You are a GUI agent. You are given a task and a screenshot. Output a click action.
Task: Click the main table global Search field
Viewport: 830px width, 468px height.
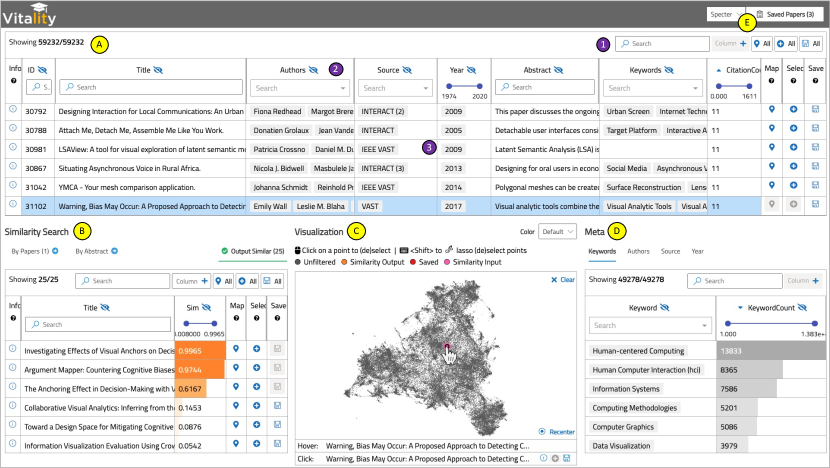click(x=662, y=43)
